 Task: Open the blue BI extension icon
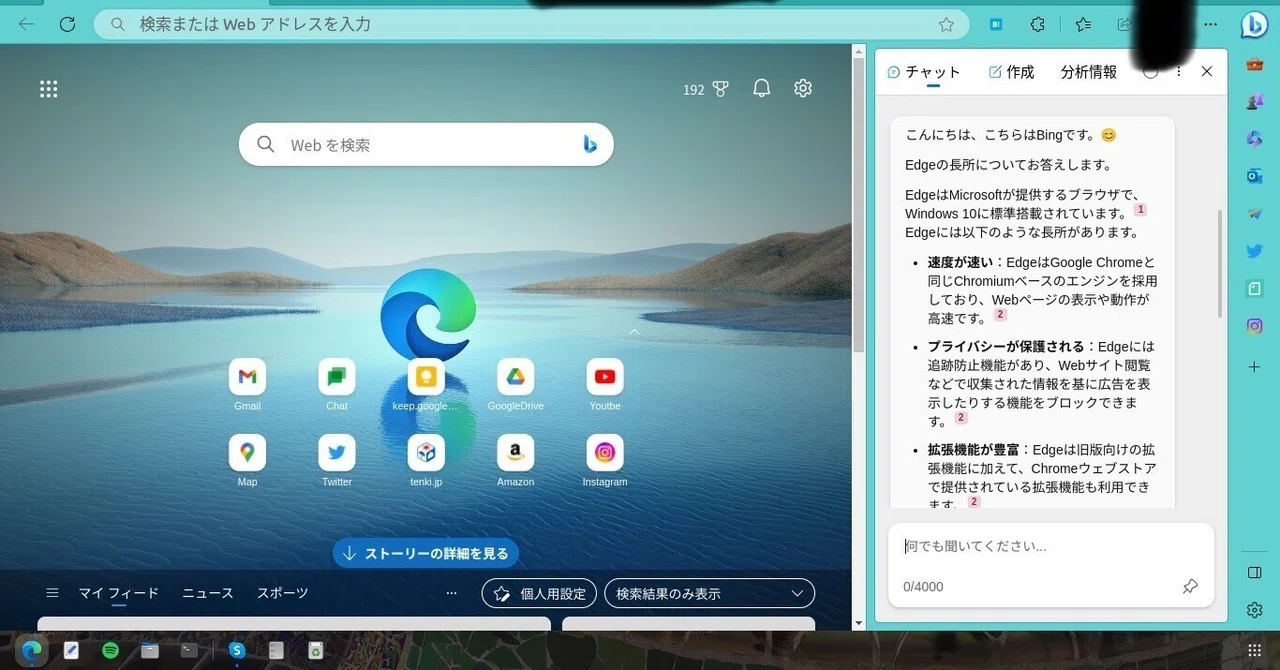click(x=996, y=24)
